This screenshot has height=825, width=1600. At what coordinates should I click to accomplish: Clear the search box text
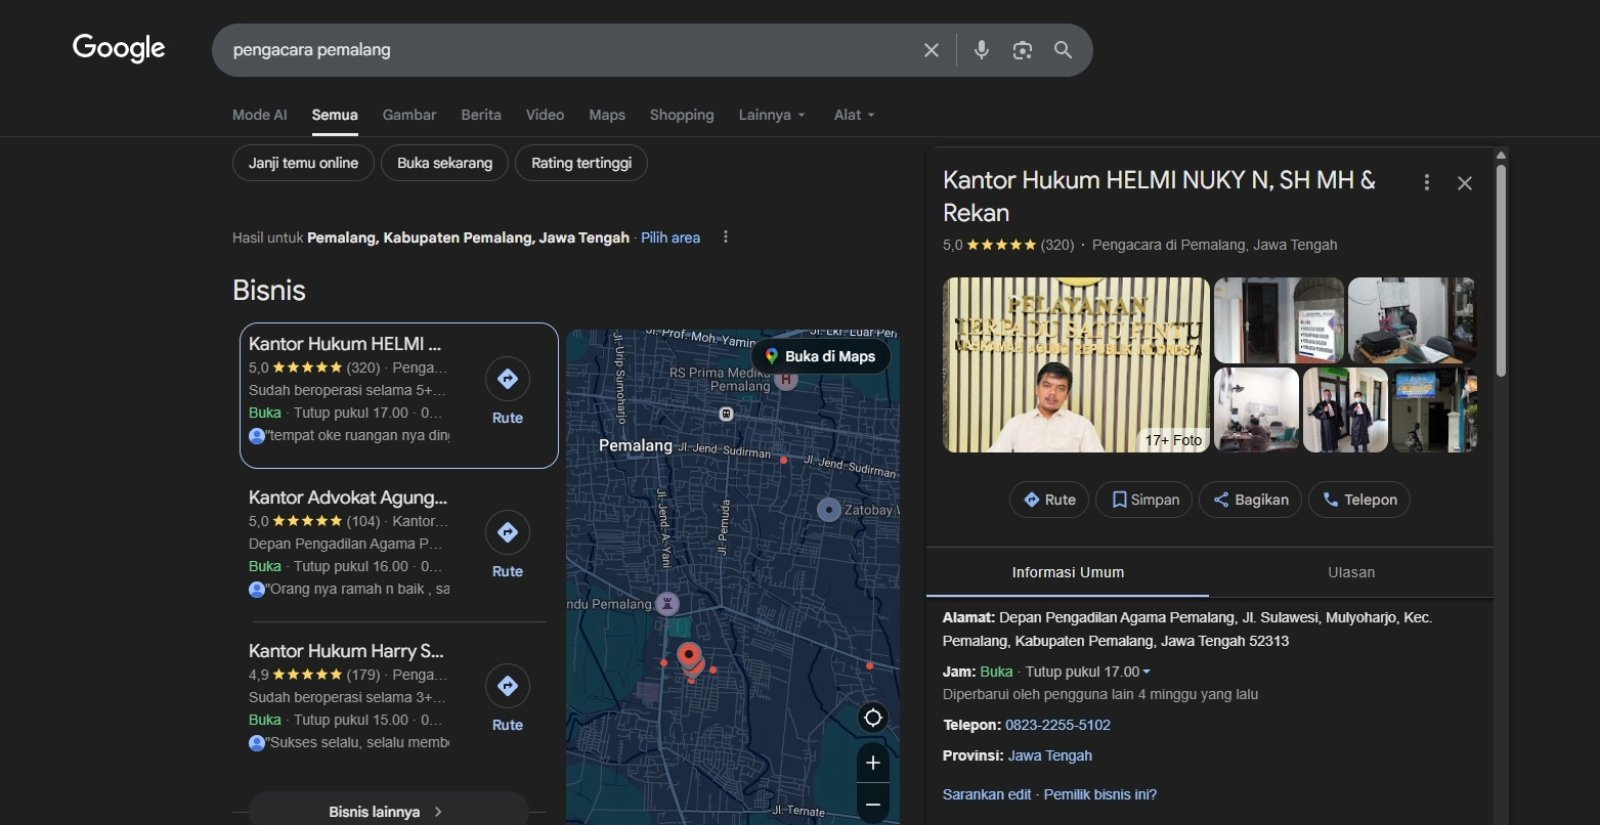(x=931, y=50)
